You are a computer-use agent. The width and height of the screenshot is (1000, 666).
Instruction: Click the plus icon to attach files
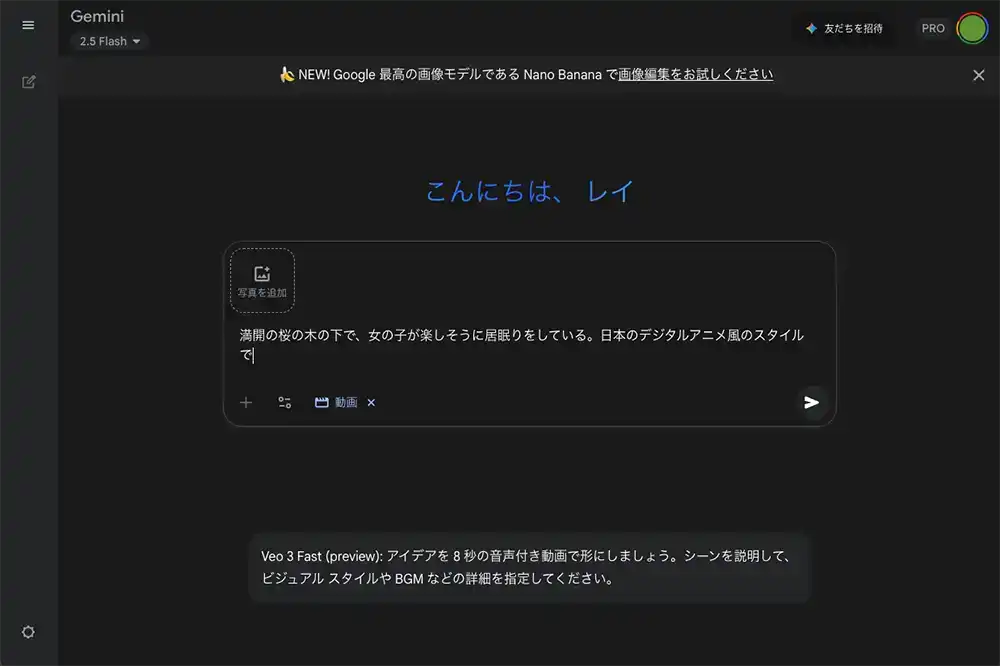(246, 402)
